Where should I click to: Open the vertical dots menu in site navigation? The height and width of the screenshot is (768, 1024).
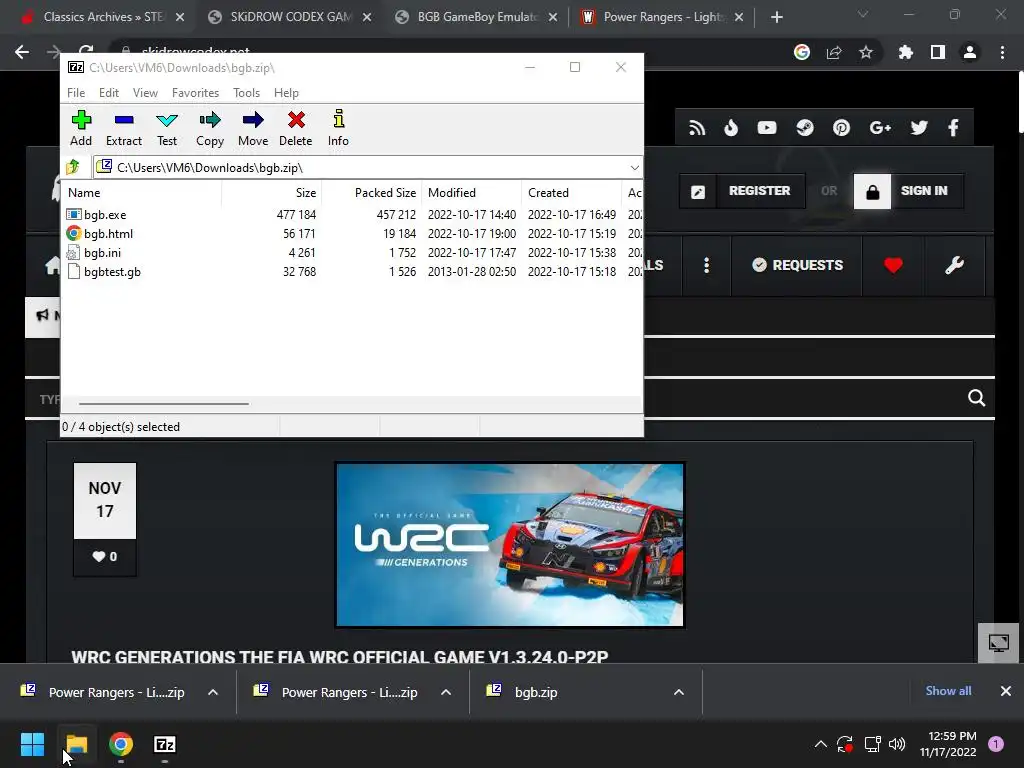point(707,265)
